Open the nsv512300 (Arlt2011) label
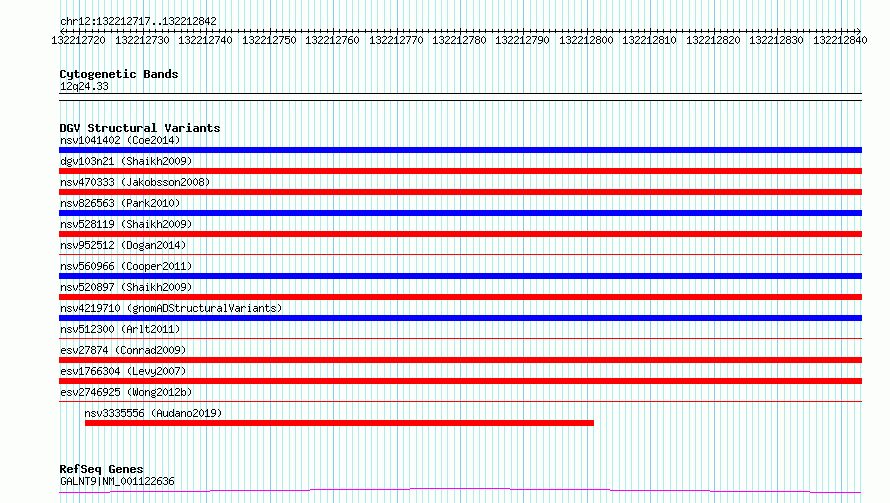This screenshot has height=503, width=890. [120, 329]
